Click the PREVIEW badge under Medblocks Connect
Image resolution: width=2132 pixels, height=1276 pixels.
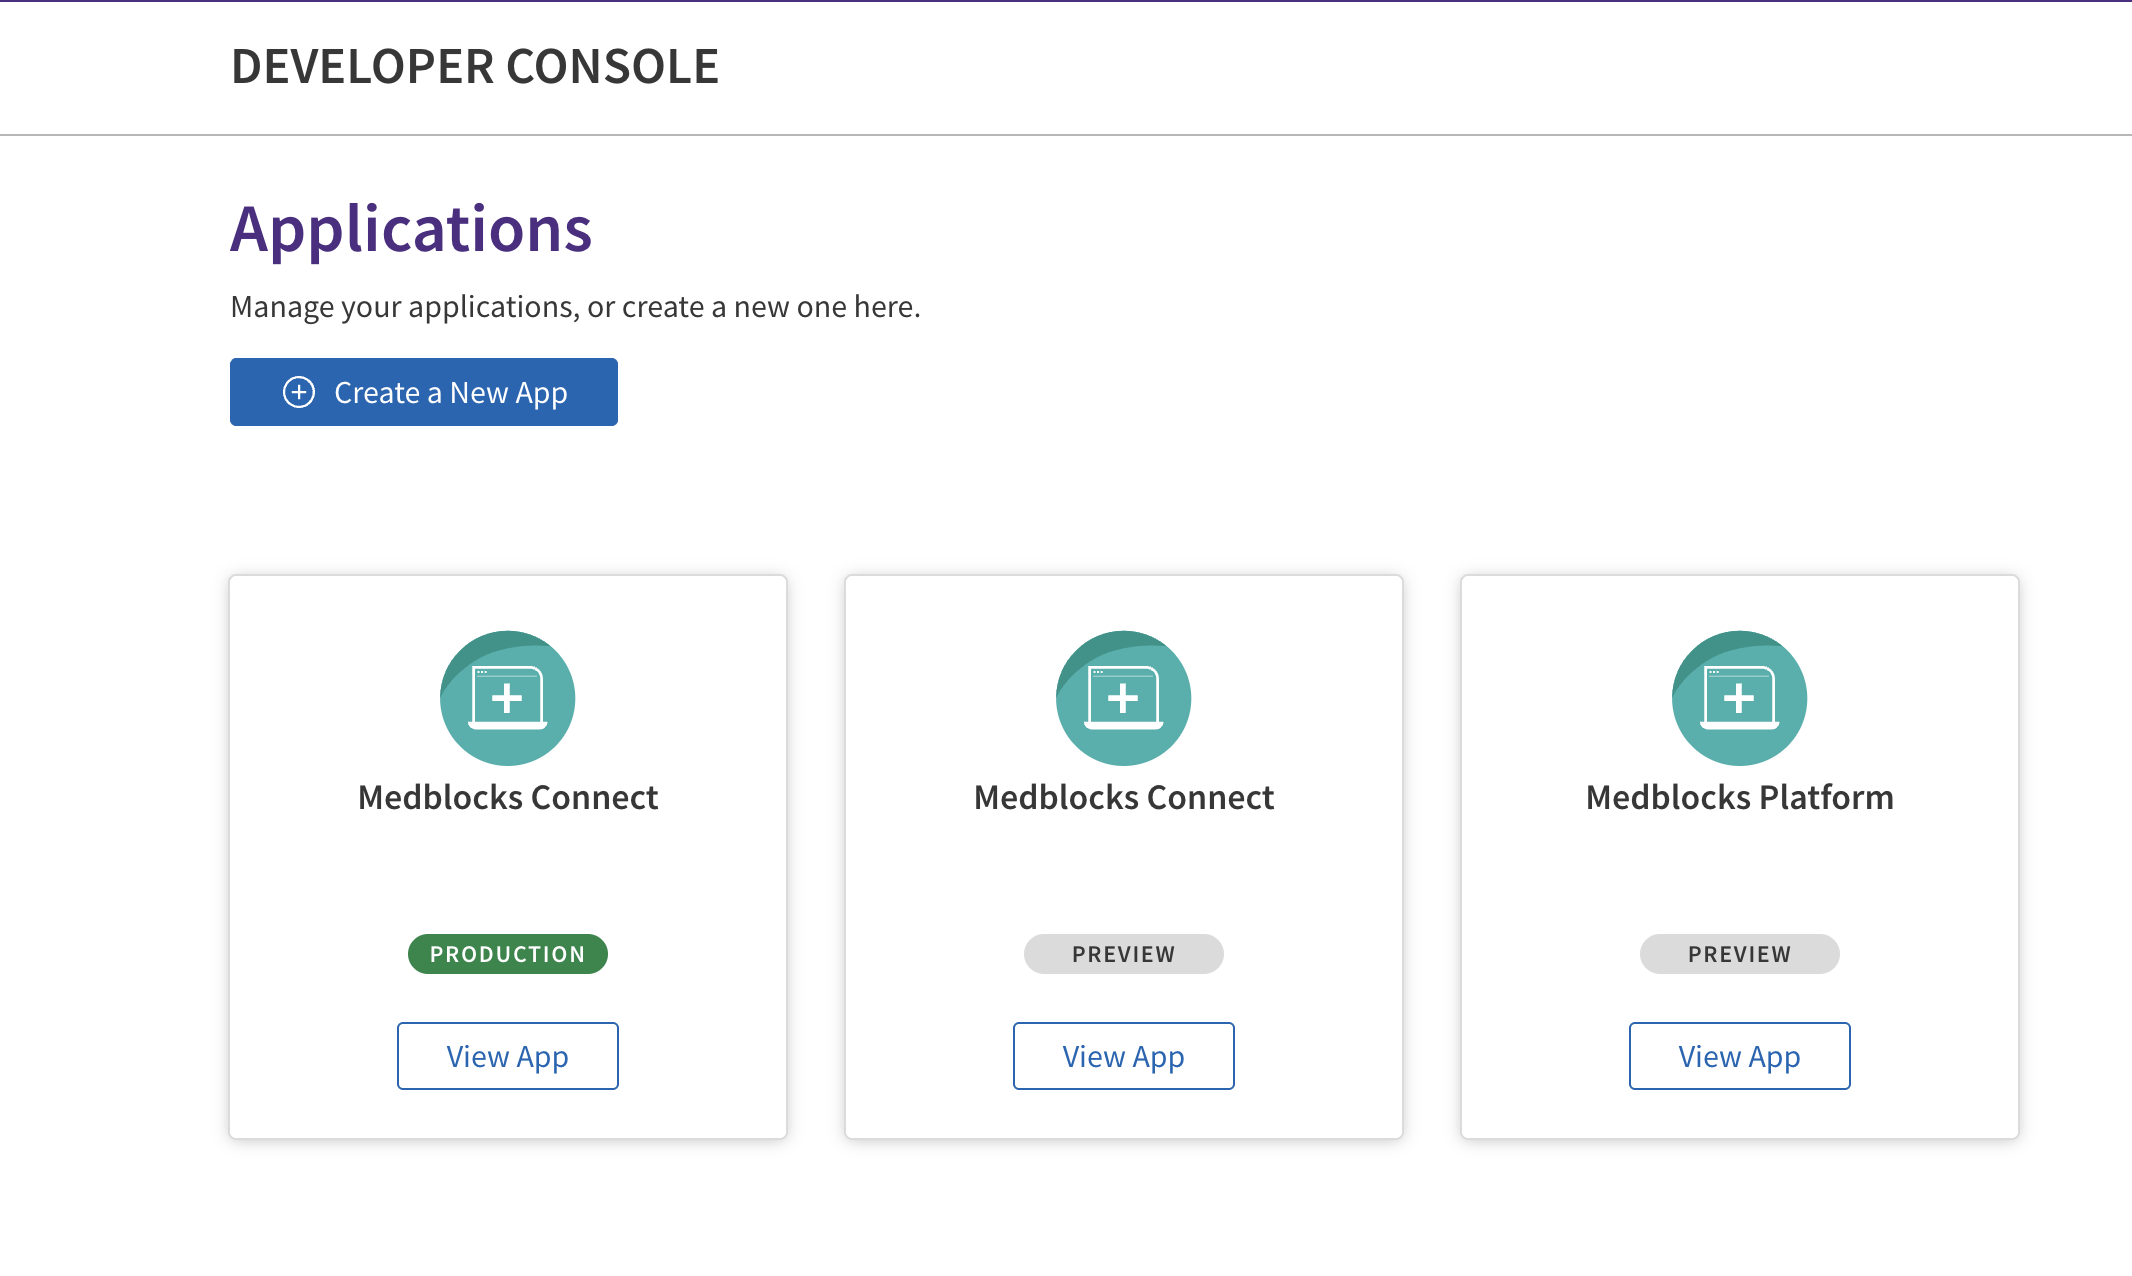(1124, 954)
